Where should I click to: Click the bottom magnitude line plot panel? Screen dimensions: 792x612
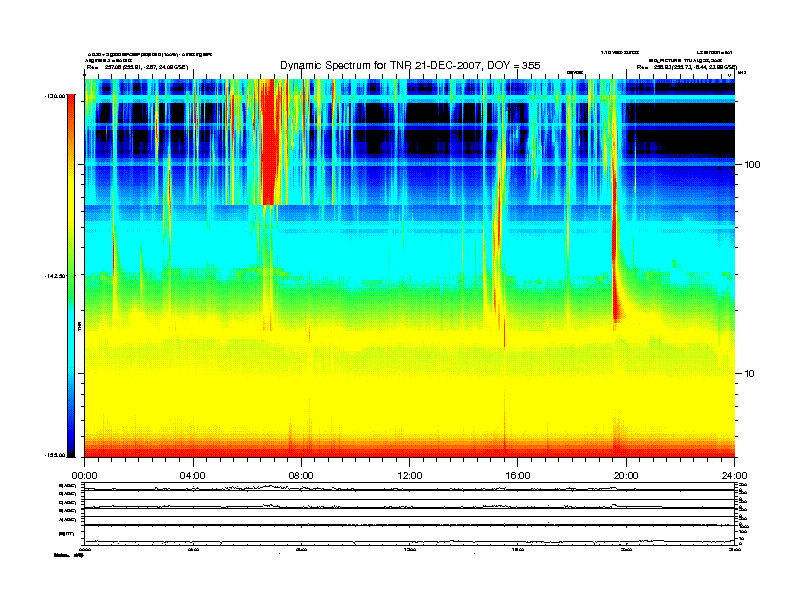point(410,535)
